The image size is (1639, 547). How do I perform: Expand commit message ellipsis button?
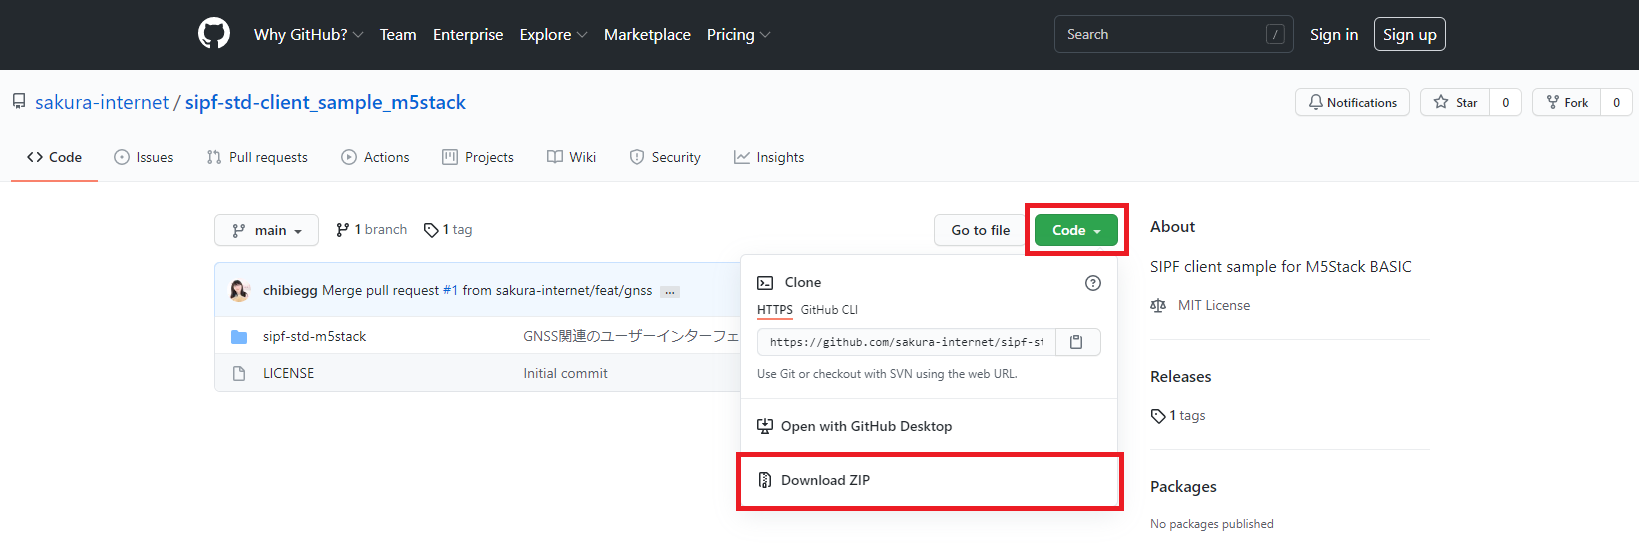[x=670, y=292]
